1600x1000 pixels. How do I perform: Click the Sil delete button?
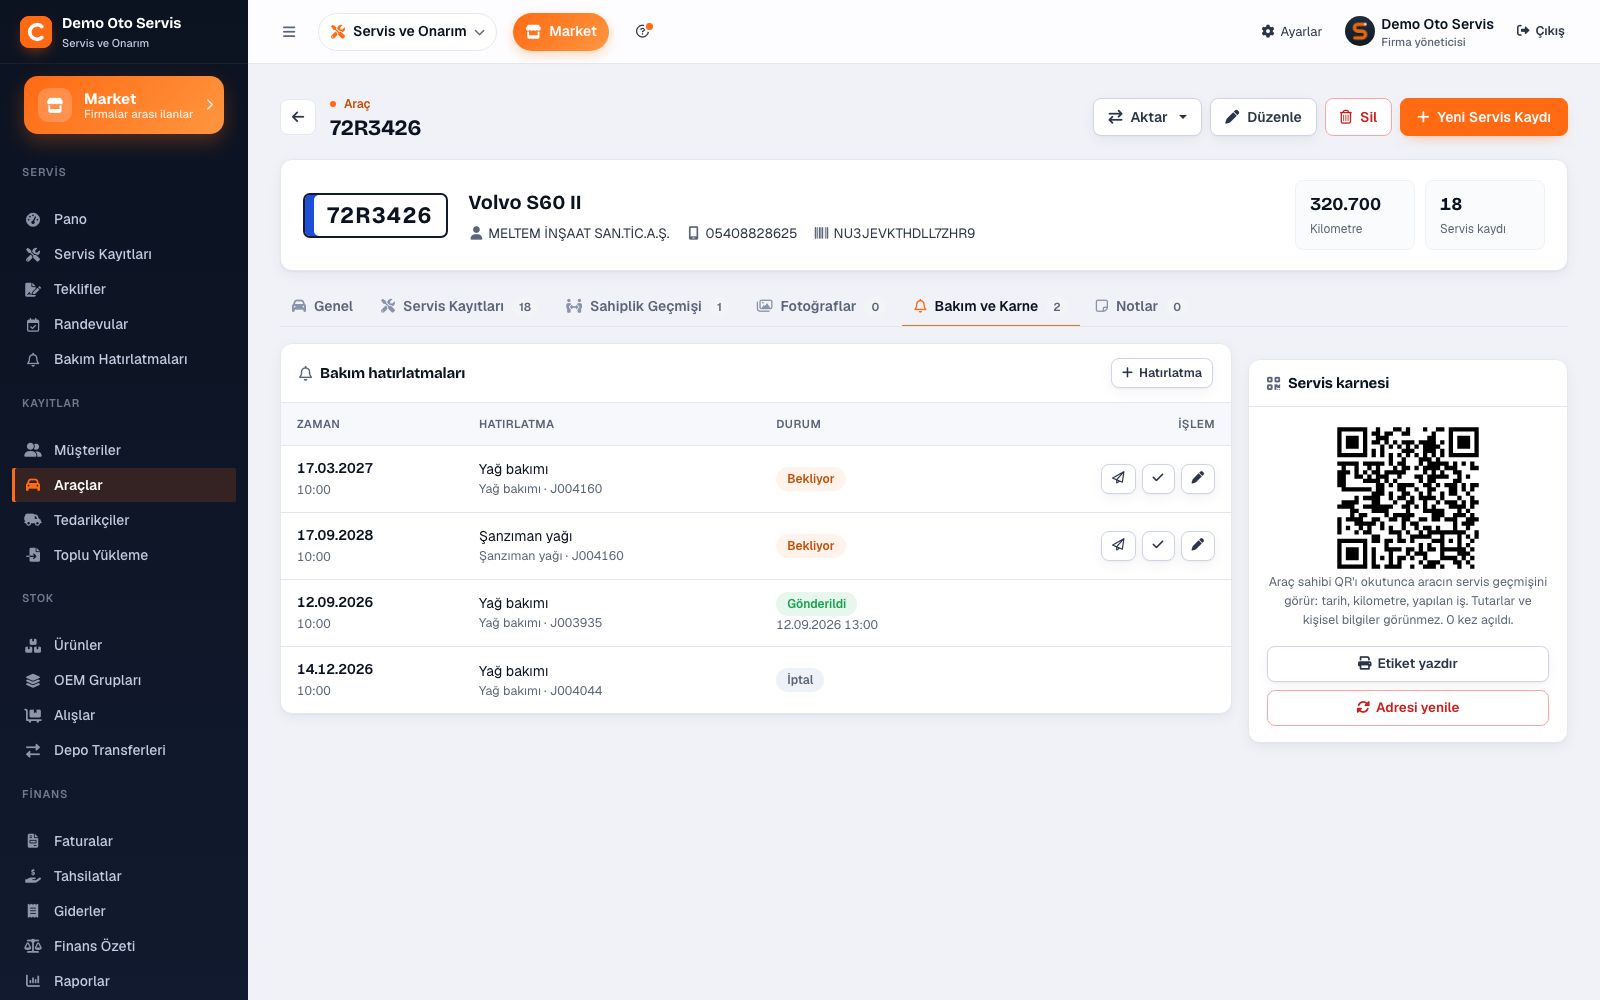pyautogui.click(x=1358, y=117)
